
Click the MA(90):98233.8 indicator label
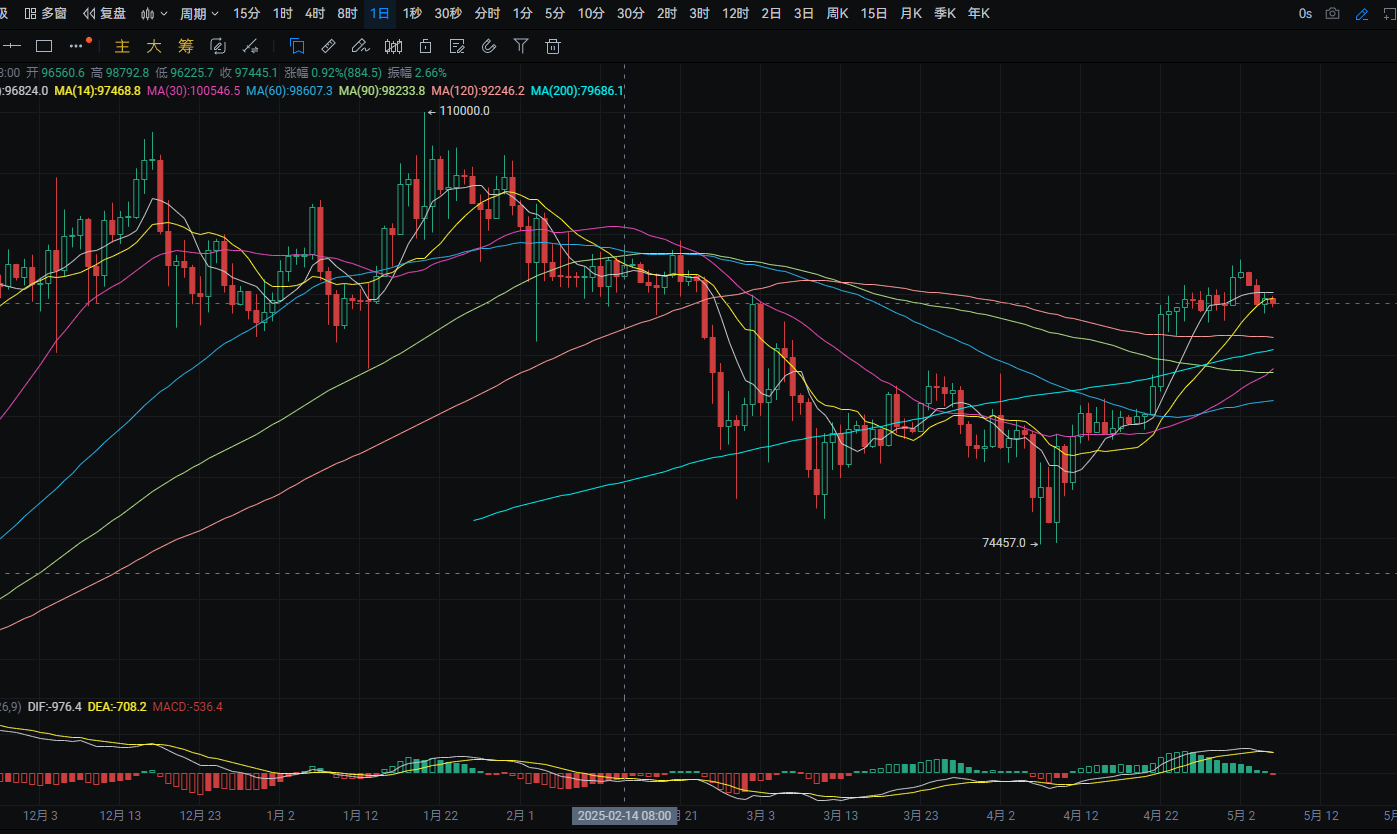pos(381,90)
